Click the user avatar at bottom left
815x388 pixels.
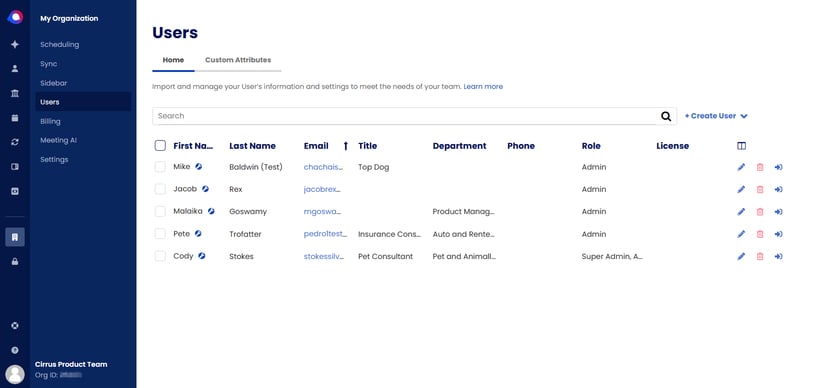pos(15,374)
